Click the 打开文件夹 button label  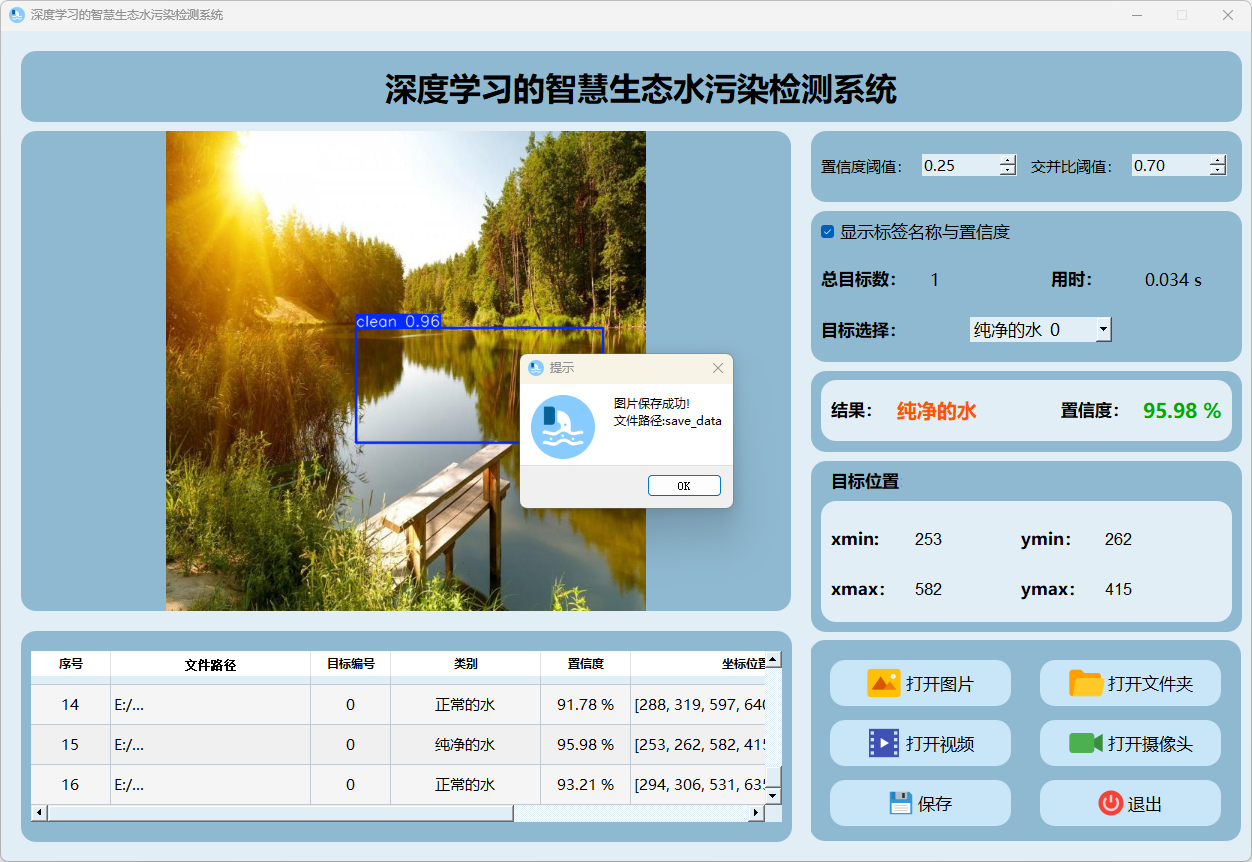click(1150, 685)
